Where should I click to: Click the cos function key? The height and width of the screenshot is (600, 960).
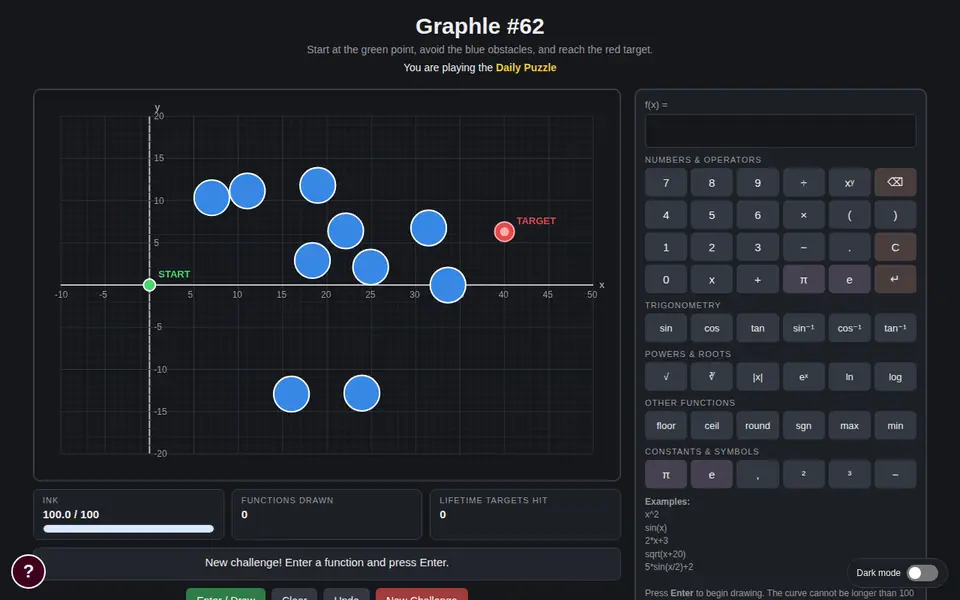point(711,328)
